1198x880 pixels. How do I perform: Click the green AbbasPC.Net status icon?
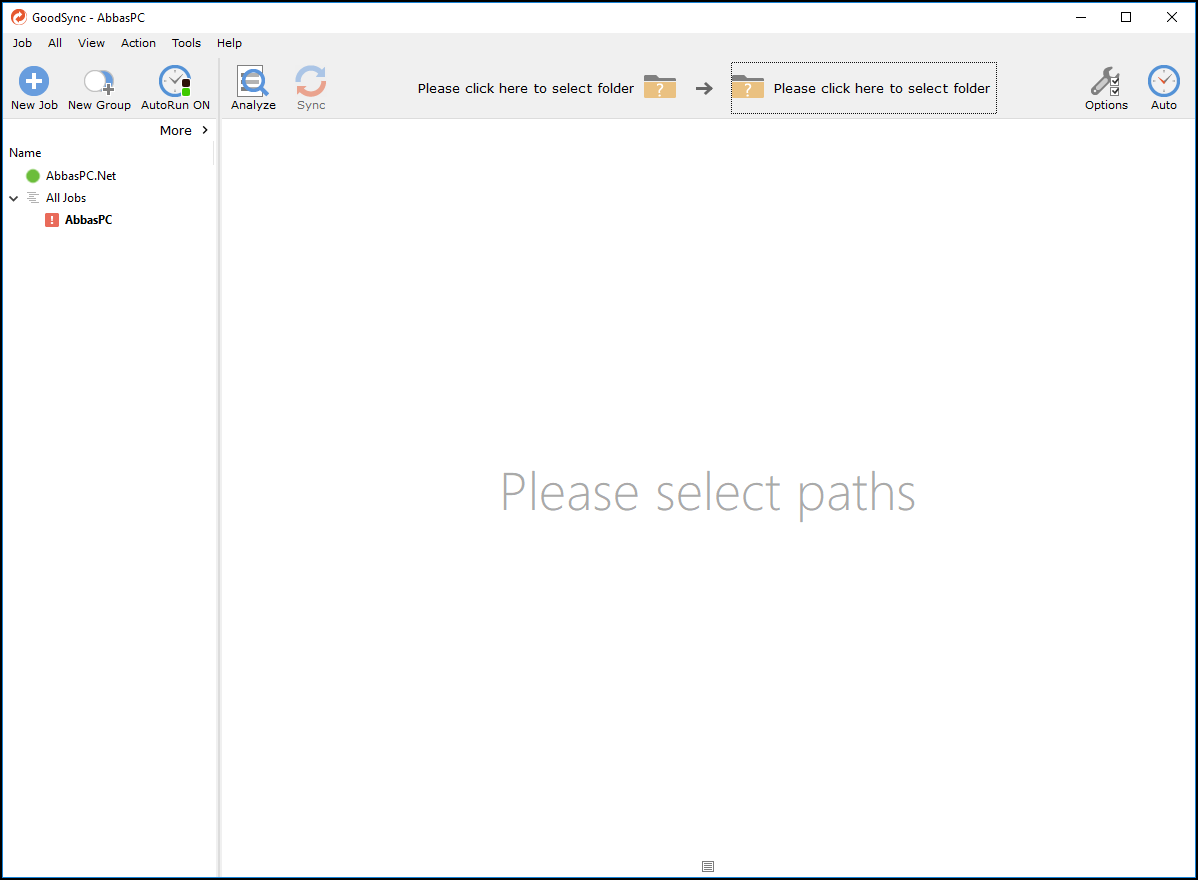pos(33,176)
